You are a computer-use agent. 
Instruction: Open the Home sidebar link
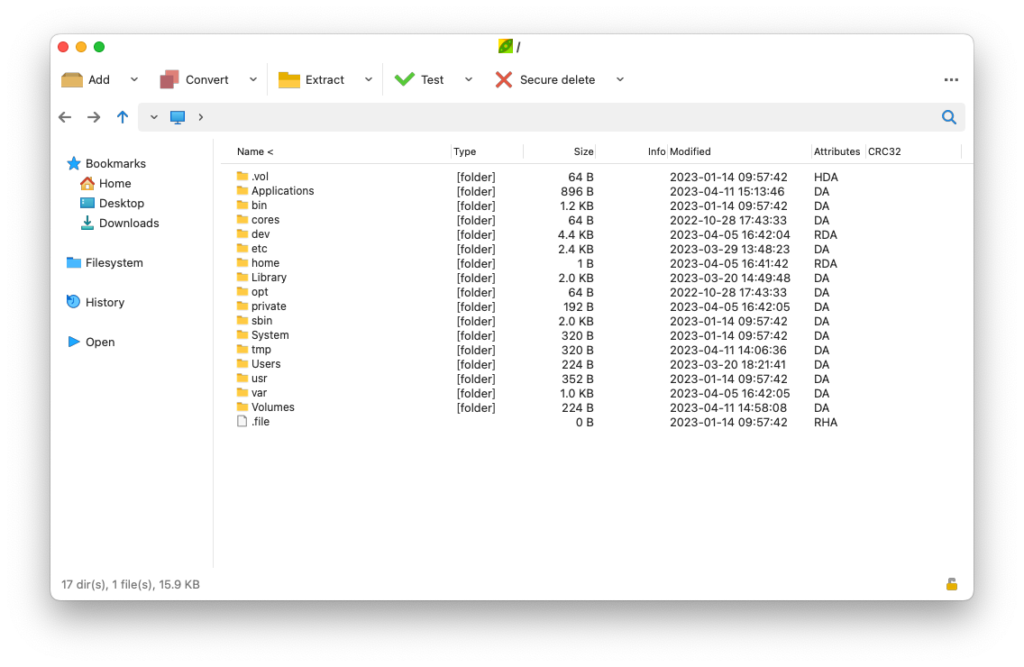coord(113,183)
